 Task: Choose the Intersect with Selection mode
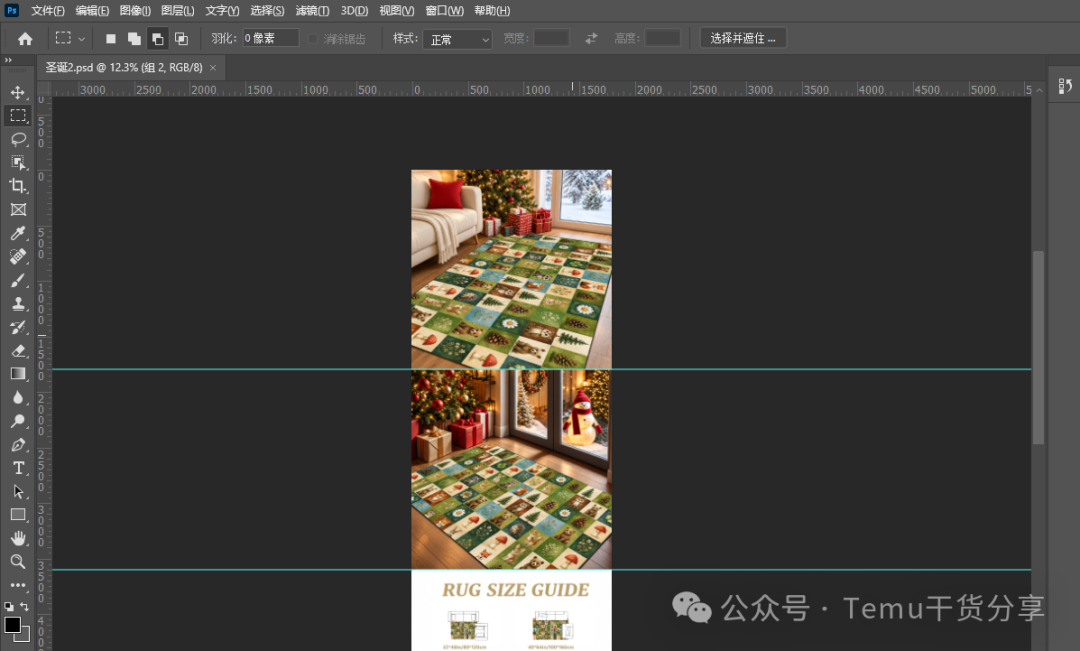click(181, 39)
